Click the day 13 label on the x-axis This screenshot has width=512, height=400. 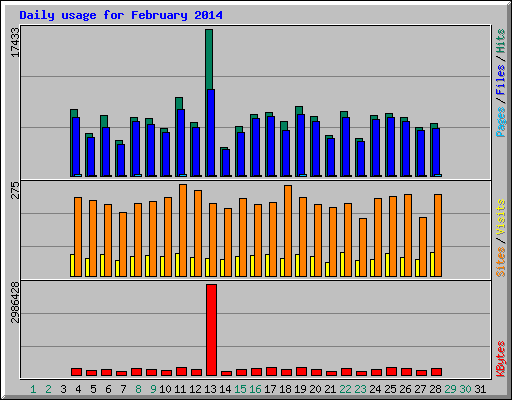point(210,389)
